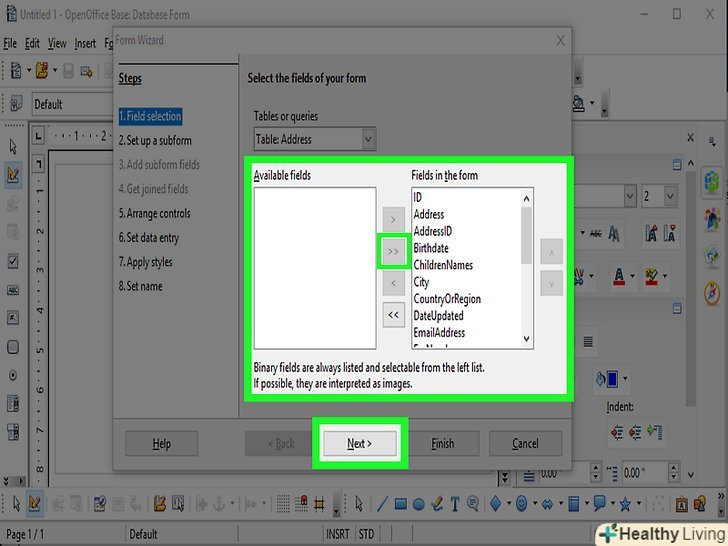Insert a Text Box (ABC) control from left toolbar
This screenshot has width=728, height=546.
13,290
